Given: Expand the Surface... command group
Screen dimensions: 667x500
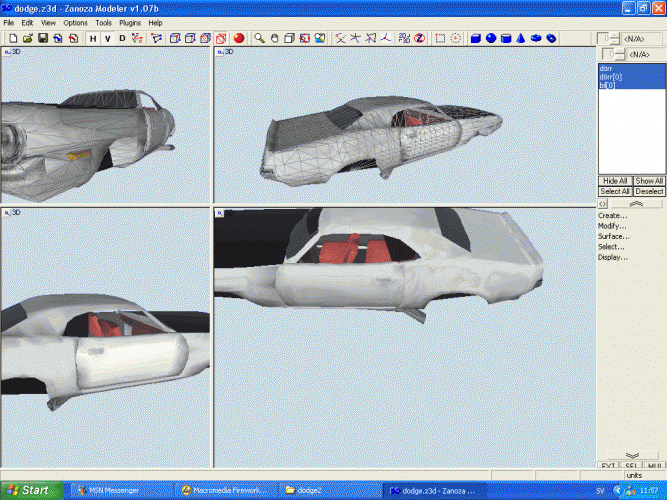Looking at the screenshot, I should pyautogui.click(x=613, y=236).
